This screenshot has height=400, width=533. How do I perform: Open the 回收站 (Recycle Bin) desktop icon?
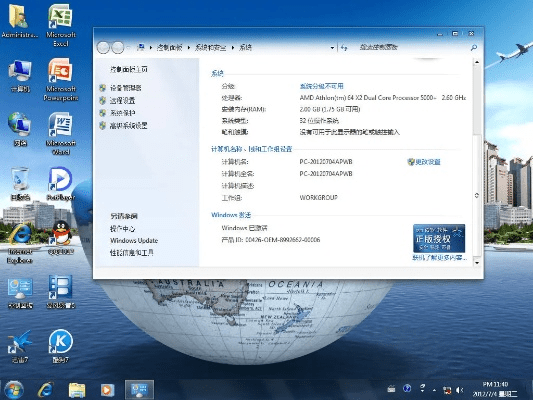coord(20,184)
